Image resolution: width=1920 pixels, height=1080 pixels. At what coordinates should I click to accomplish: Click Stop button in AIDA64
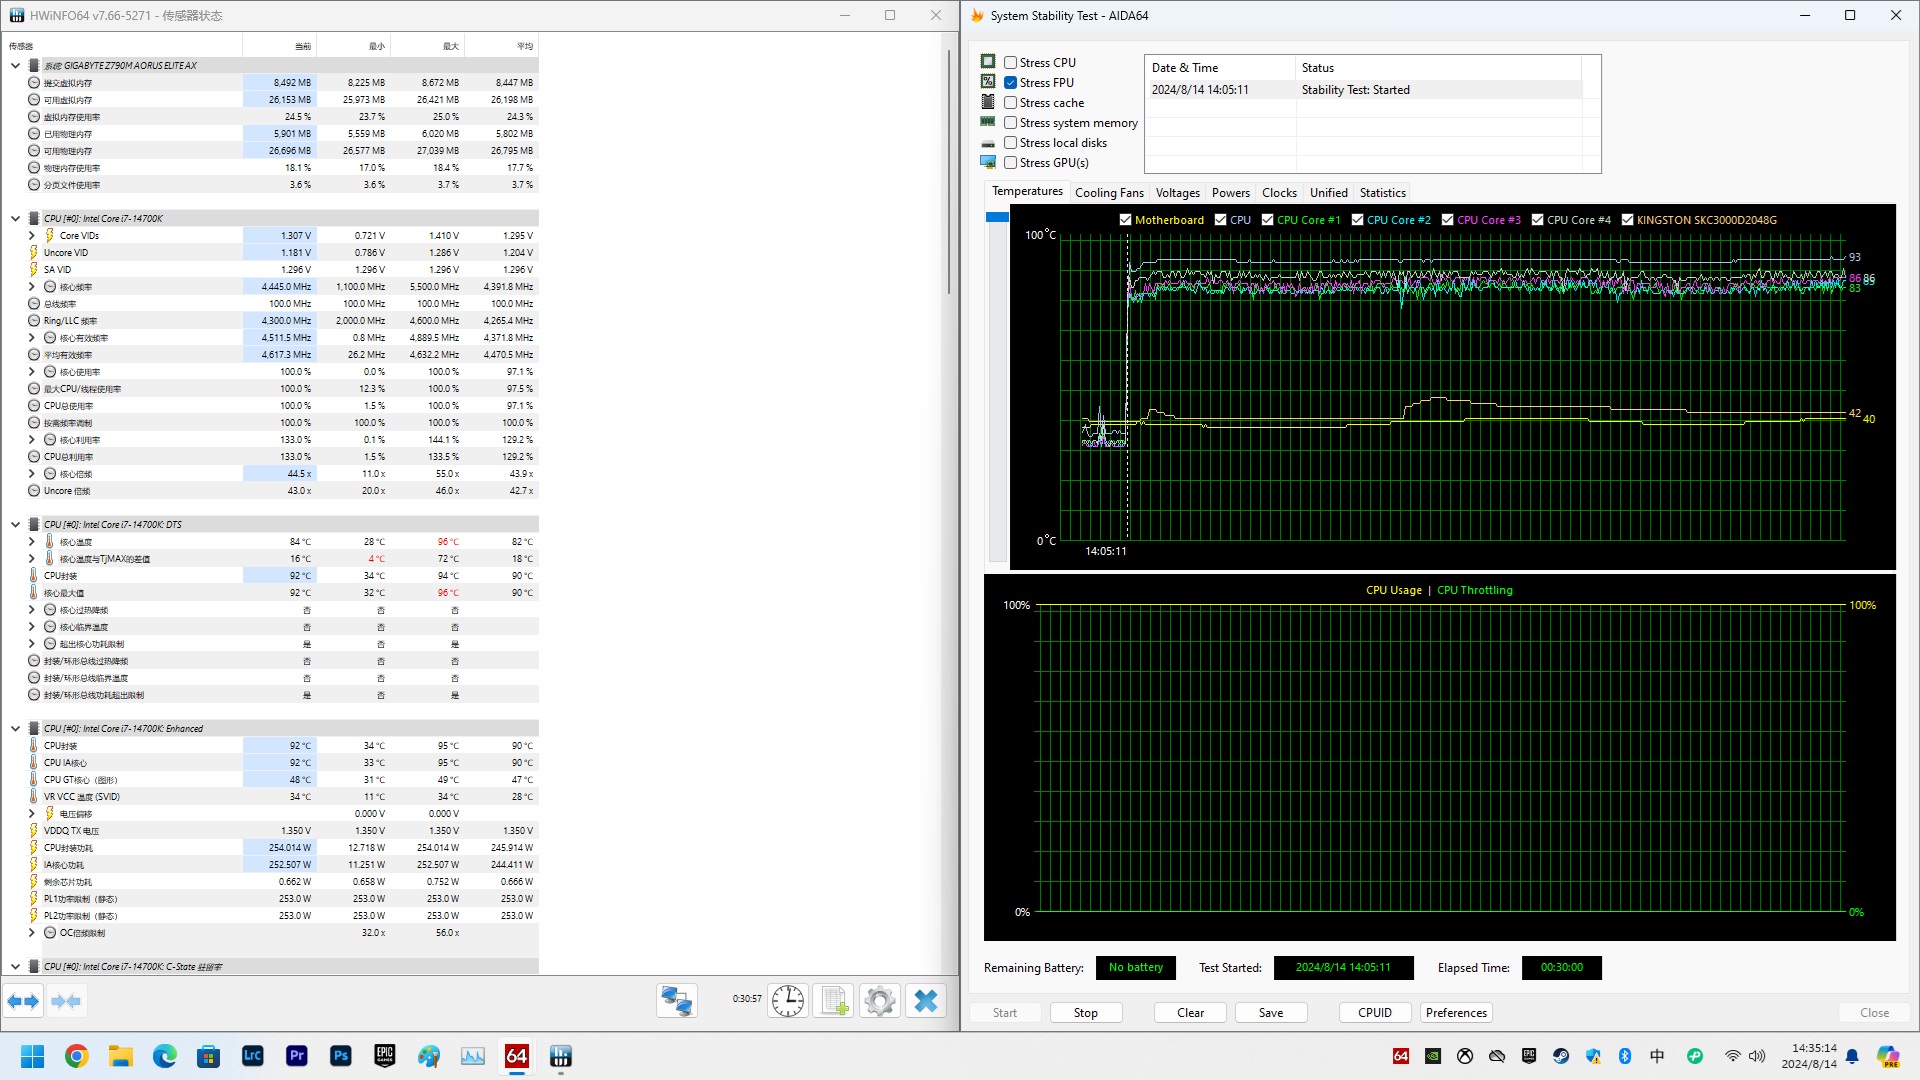tap(1085, 1013)
